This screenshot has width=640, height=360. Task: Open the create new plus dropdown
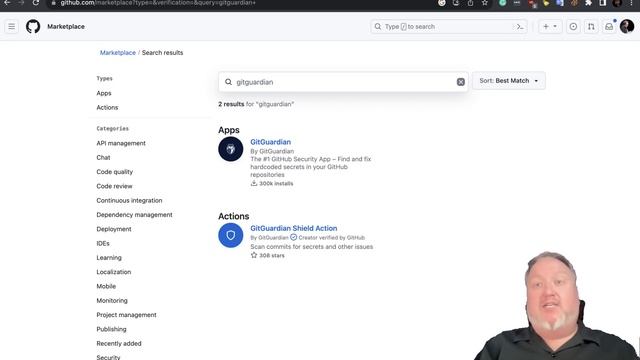[x=550, y=27]
